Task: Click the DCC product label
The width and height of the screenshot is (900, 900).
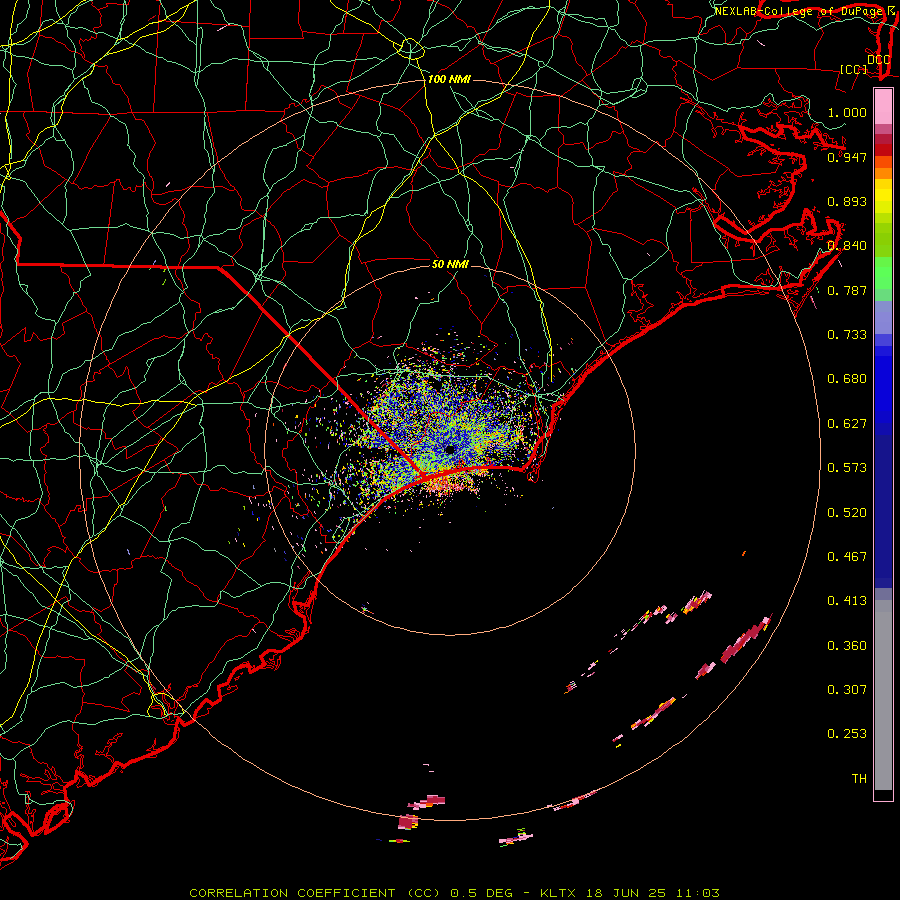Action: (879, 59)
